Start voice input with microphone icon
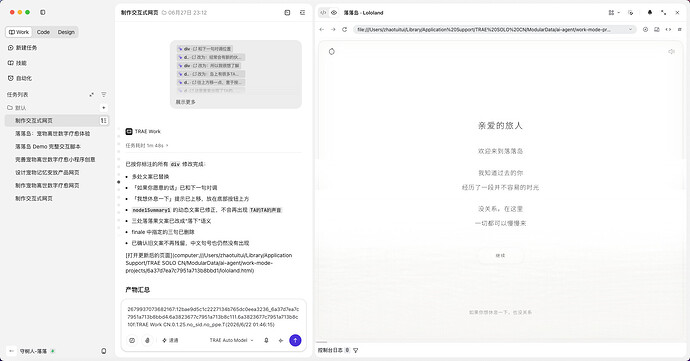The width and height of the screenshot is (690, 361). 266,340
